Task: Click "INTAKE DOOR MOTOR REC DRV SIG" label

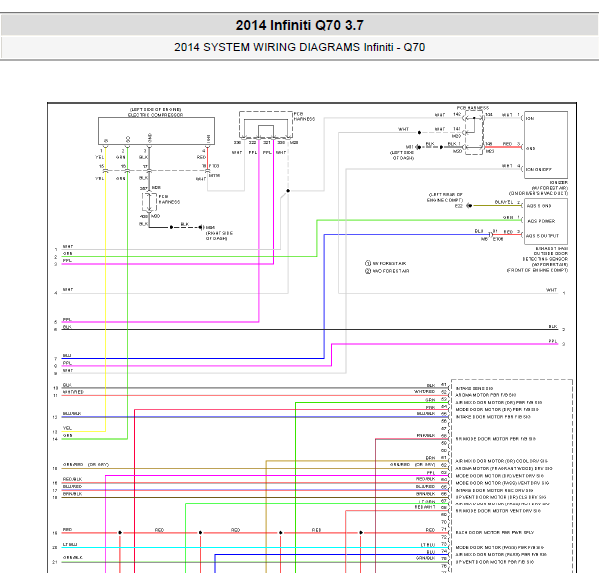Action: [x=494, y=490]
